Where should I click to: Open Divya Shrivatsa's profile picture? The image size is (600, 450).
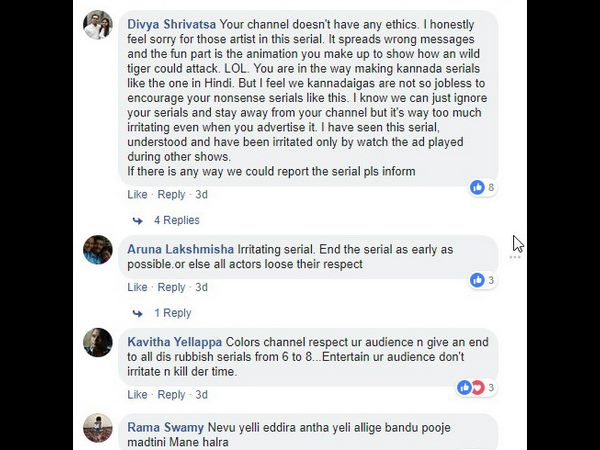[97, 25]
